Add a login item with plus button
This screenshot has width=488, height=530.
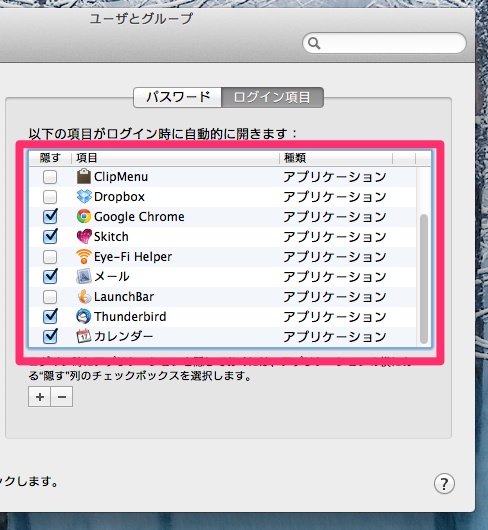(x=40, y=397)
